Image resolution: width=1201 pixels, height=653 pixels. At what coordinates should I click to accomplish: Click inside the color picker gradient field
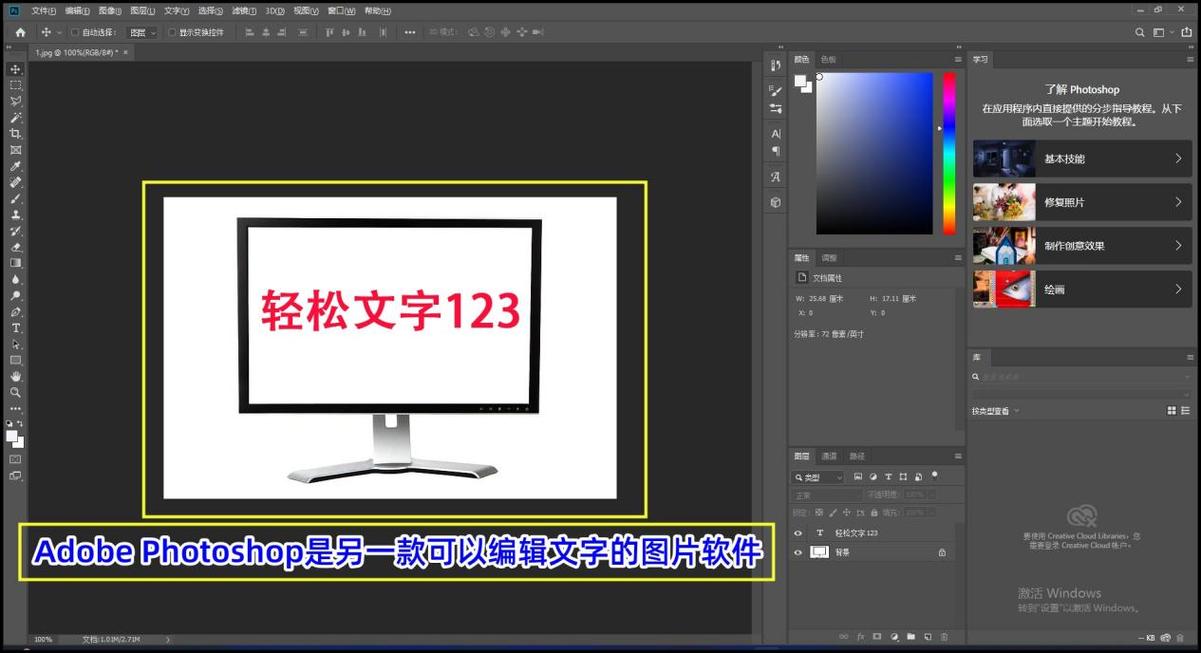[874, 153]
